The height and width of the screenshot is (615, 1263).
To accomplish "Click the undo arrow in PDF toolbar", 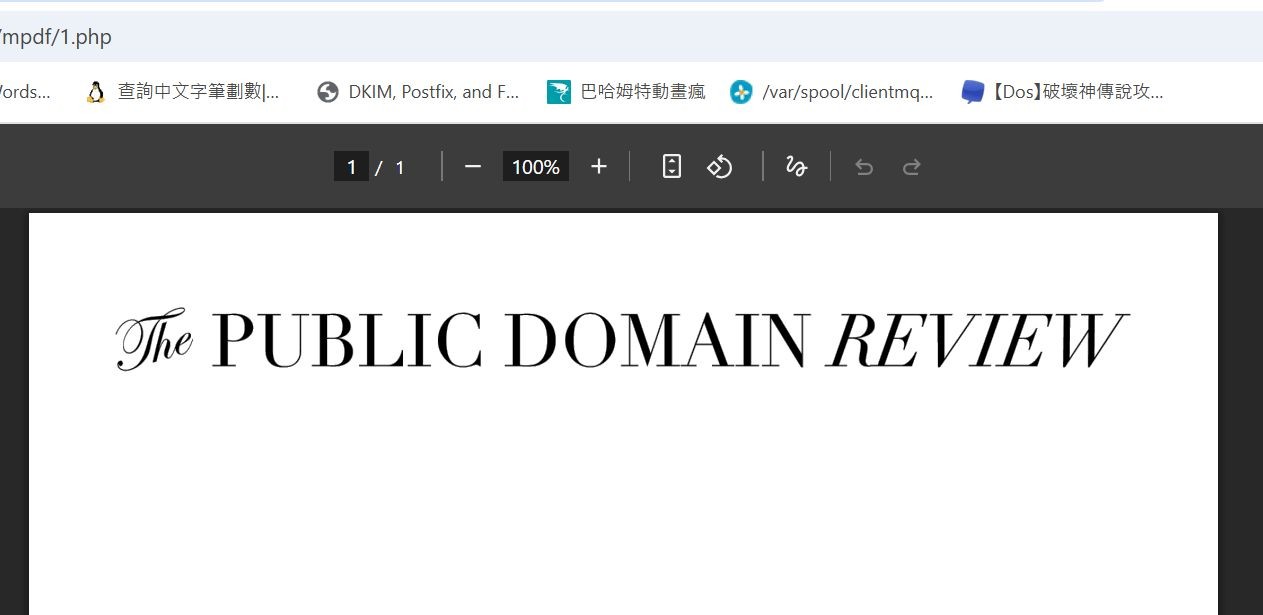I will point(864,167).
